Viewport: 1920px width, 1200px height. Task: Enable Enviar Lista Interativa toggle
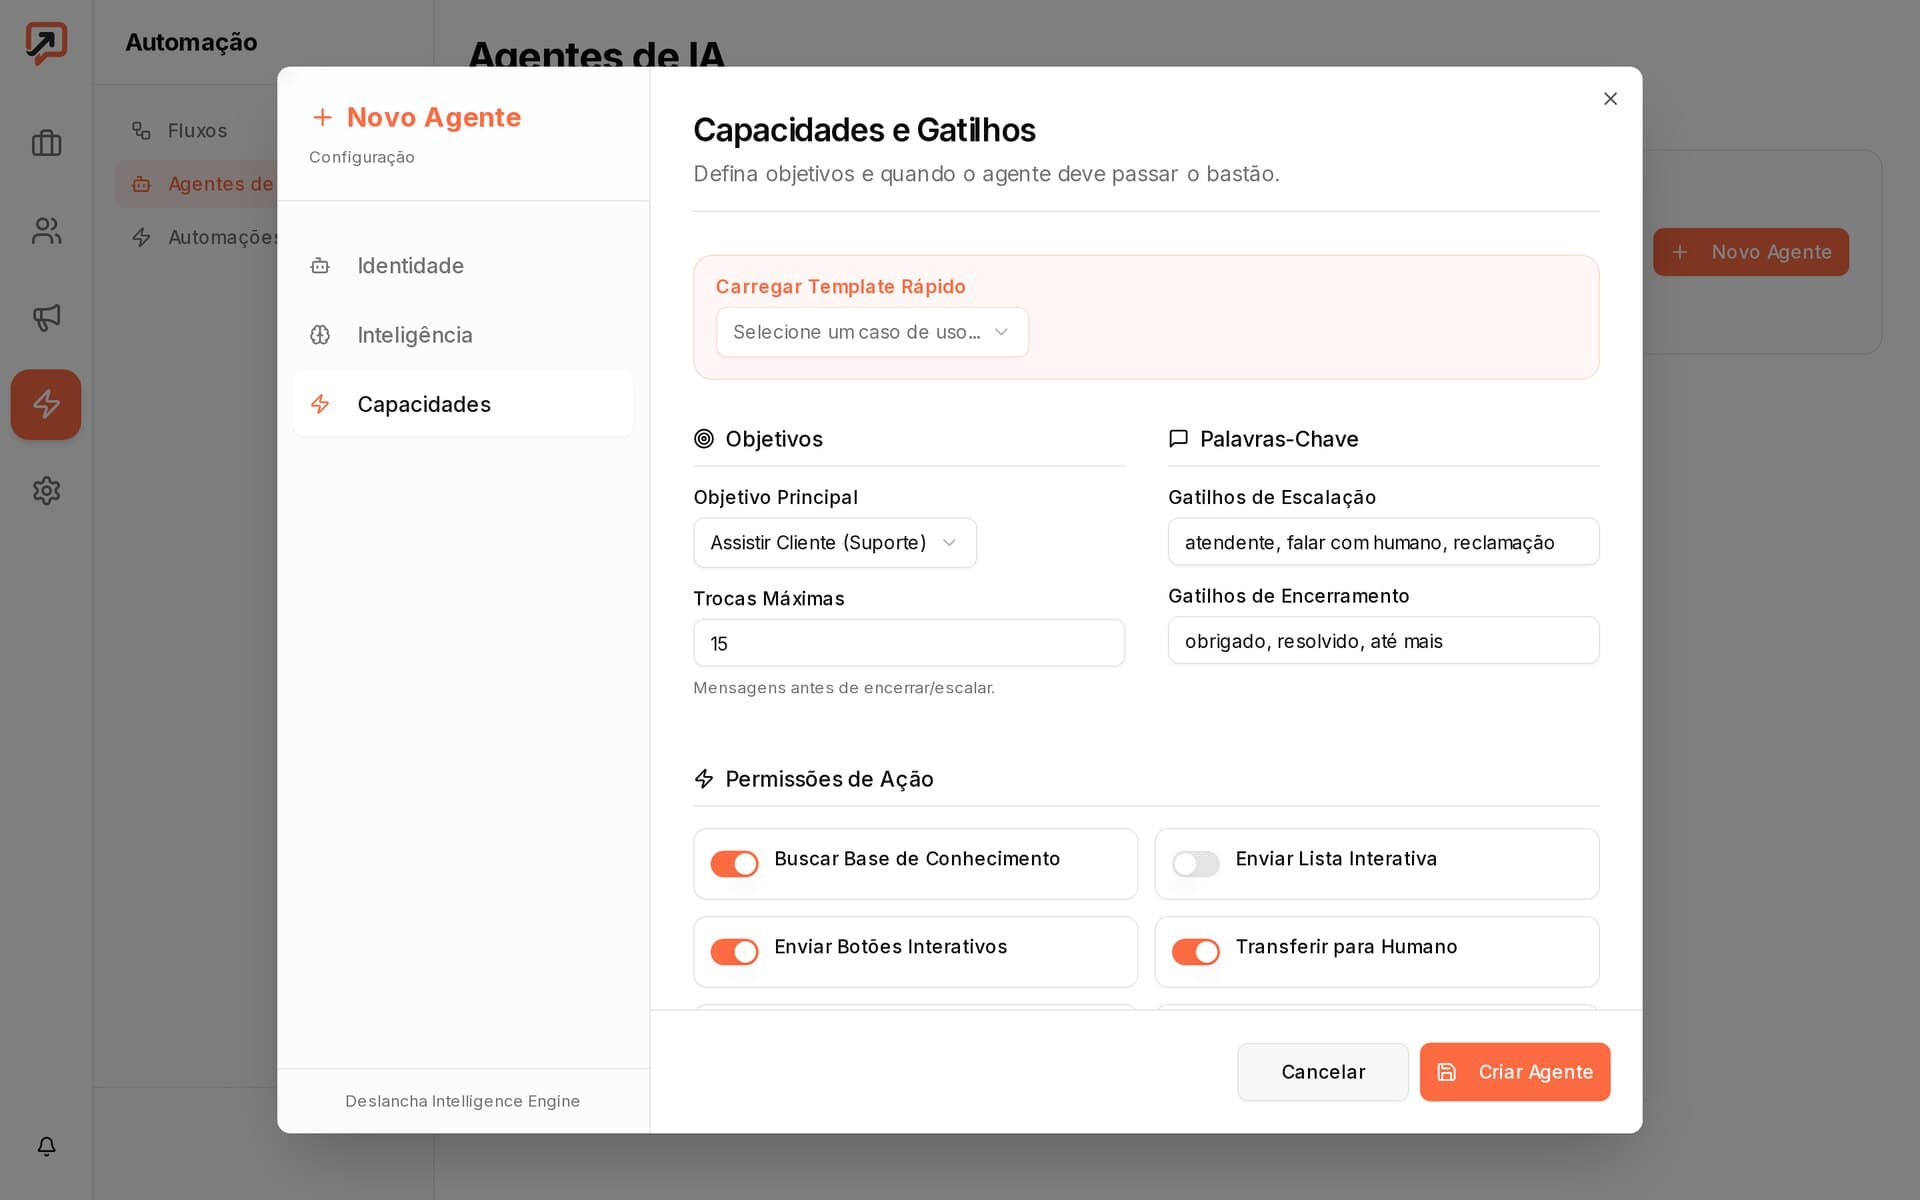click(1196, 864)
